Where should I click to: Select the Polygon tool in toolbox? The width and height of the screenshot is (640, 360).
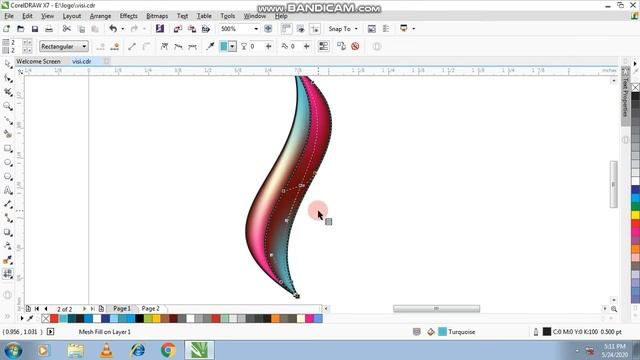pos(8,176)
